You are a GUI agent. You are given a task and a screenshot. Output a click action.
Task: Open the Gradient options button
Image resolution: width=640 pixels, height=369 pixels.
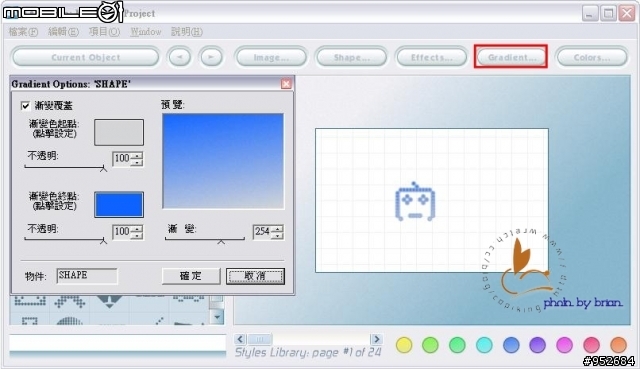[x=511, y=57]
